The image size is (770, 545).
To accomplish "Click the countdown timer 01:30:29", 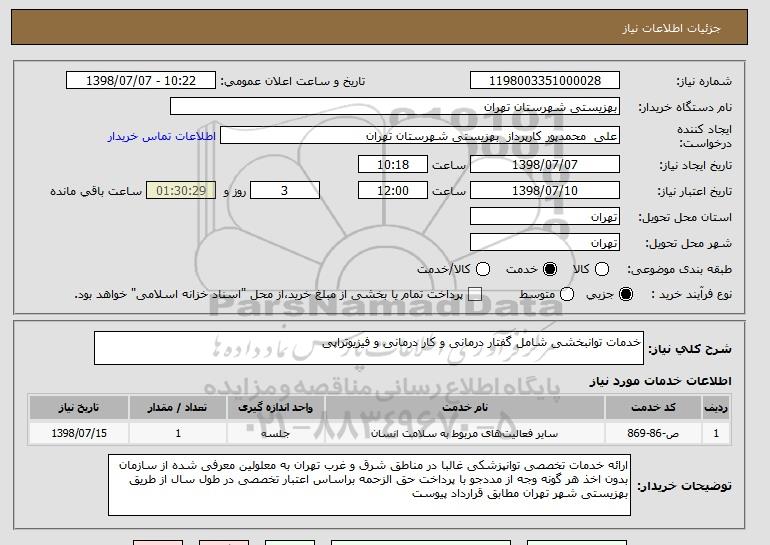I will click(x=181, y=191).
